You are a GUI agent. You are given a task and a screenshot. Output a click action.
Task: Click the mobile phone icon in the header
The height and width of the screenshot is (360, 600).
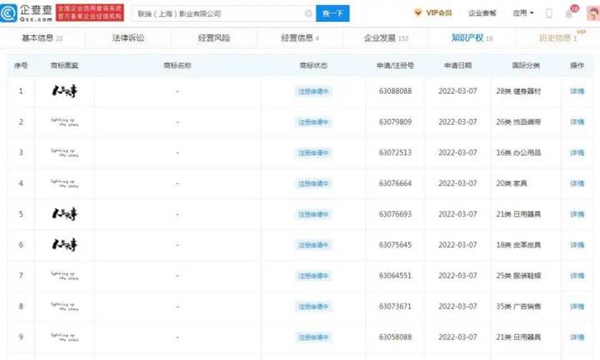point(549,13)
